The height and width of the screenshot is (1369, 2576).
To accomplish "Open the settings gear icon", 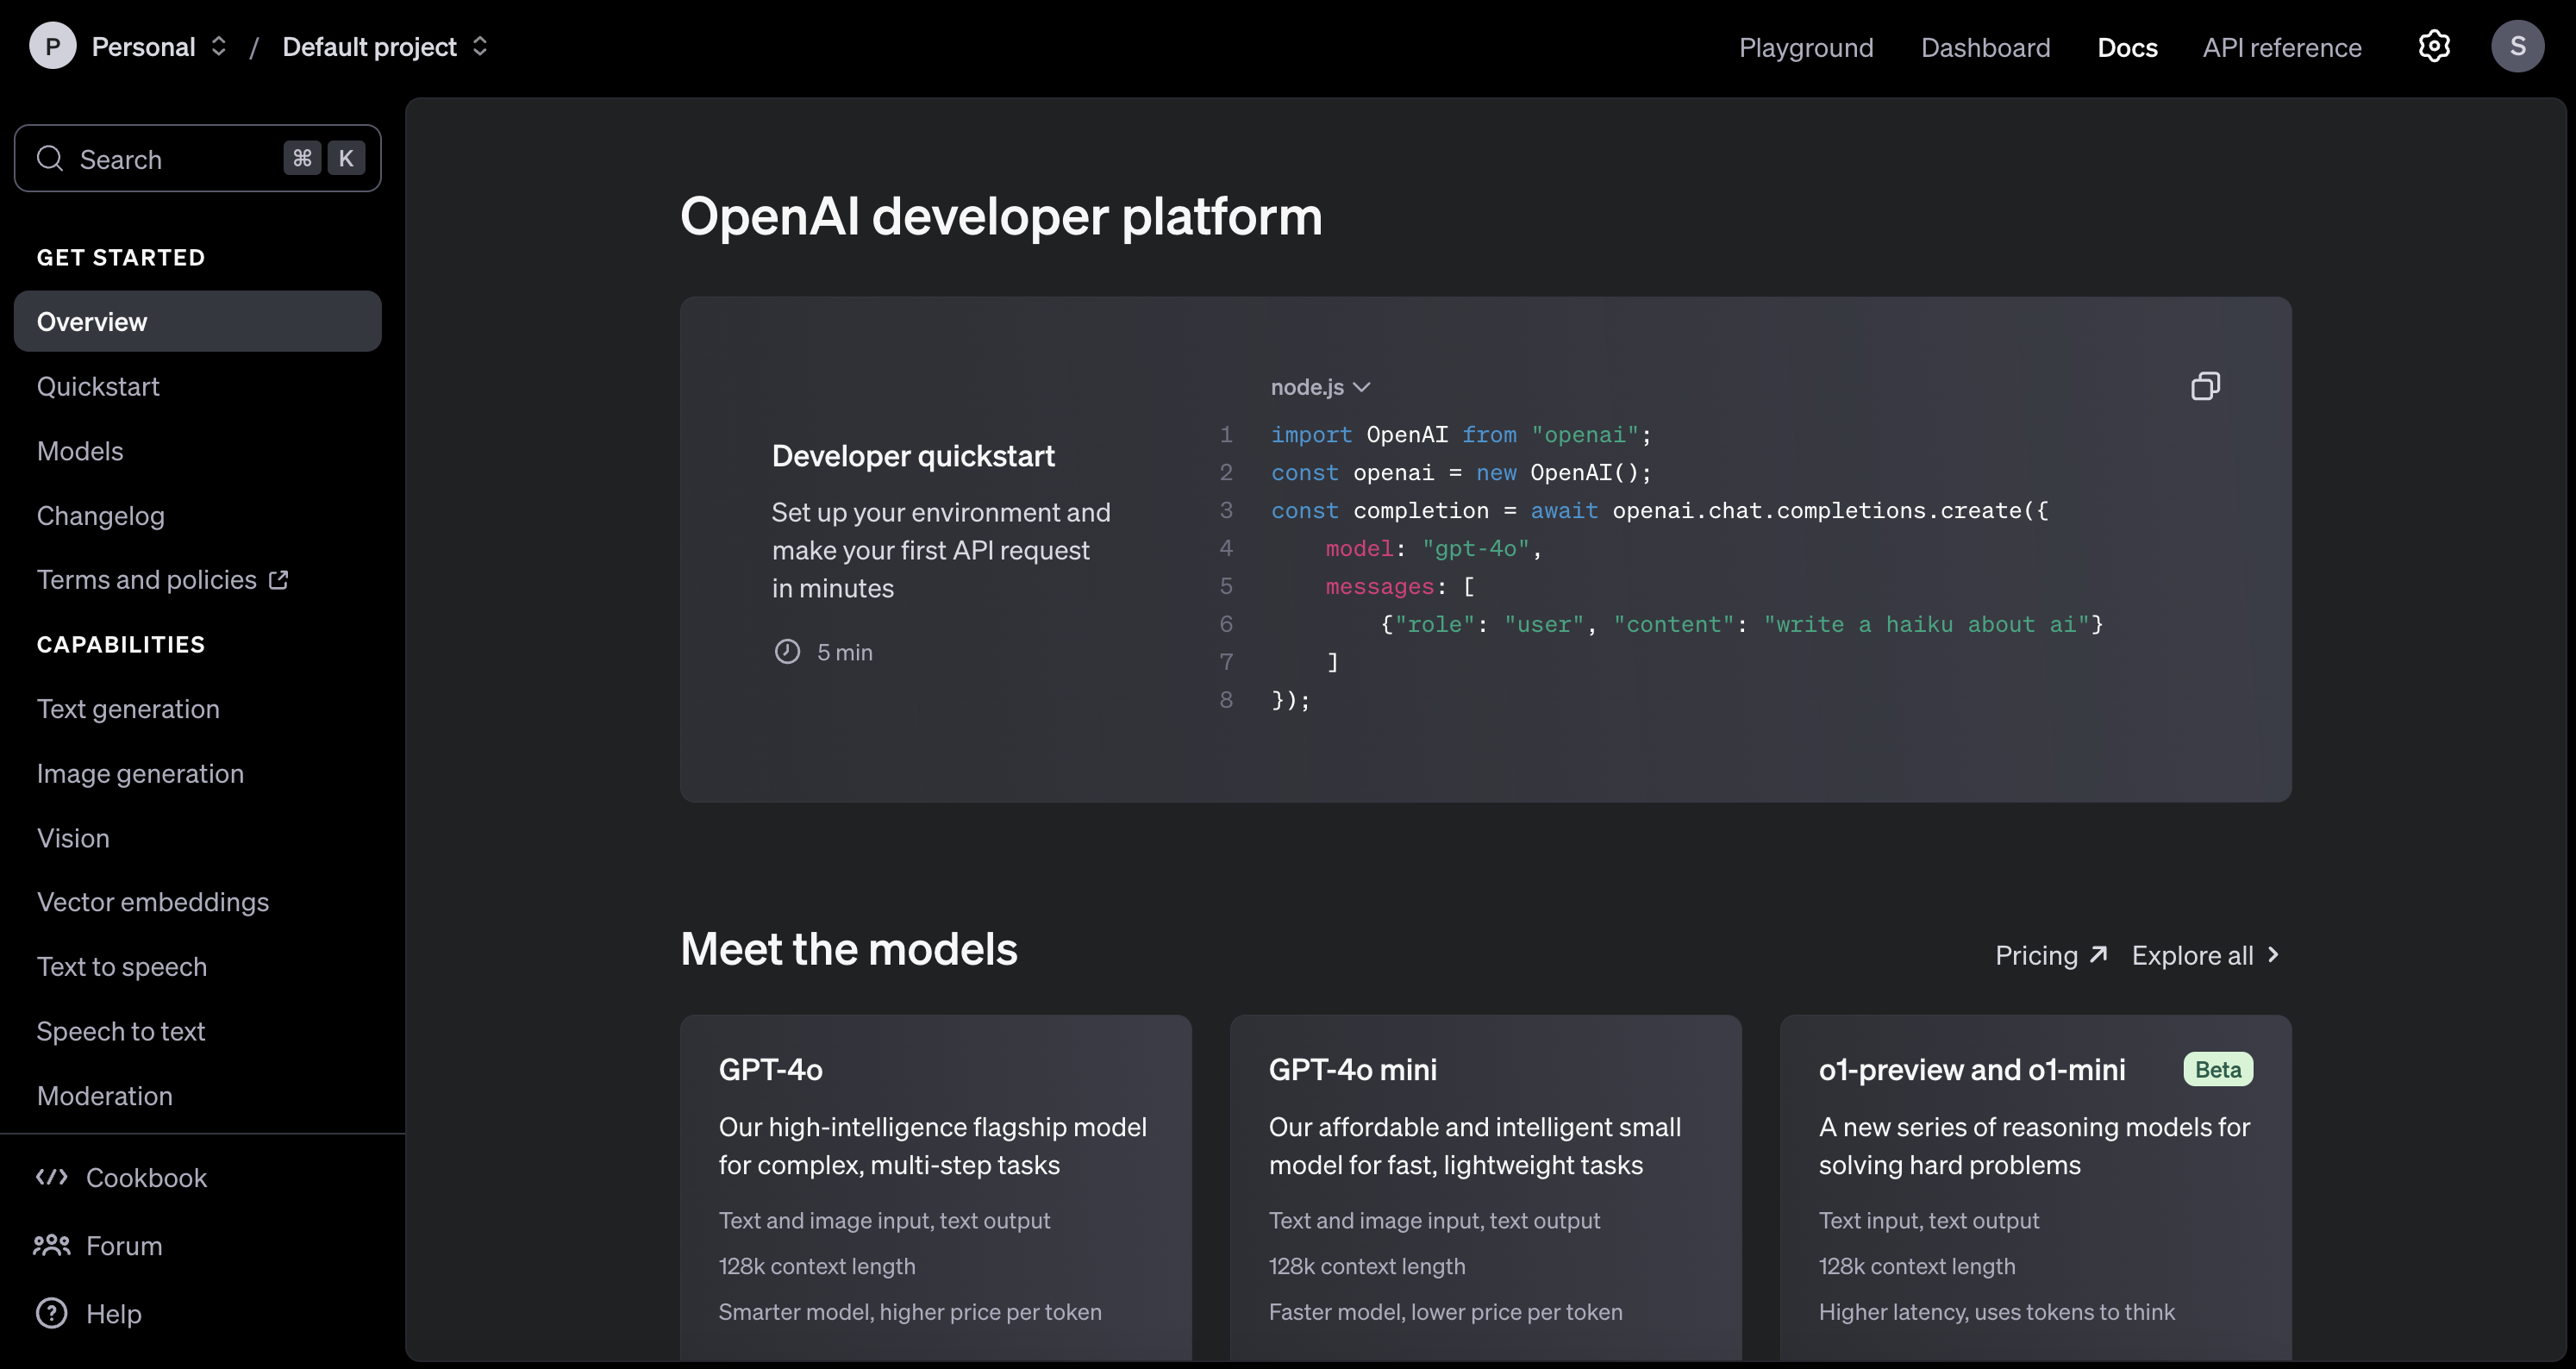I will [x=2434, y=46].
